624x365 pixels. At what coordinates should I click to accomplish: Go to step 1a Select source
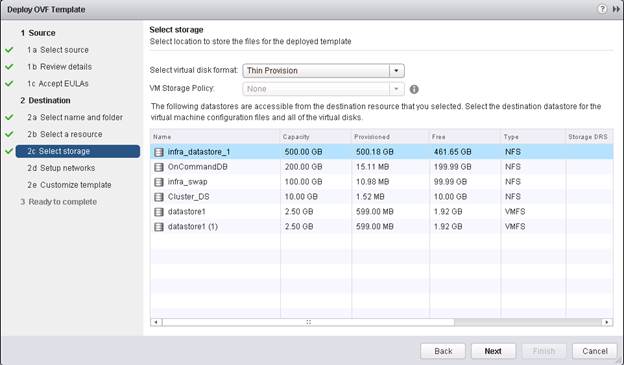coord(58,50)
